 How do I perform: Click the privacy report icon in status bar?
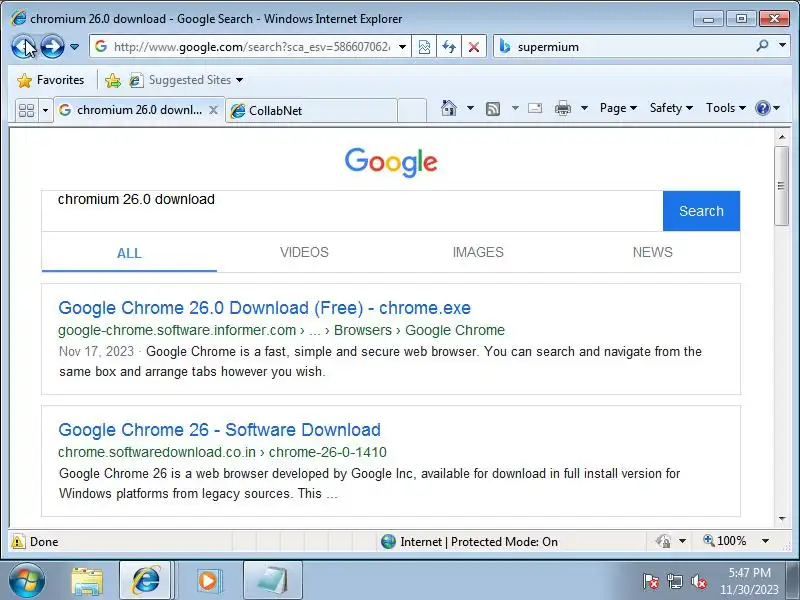pyautogui.click(x=663, y=541)
